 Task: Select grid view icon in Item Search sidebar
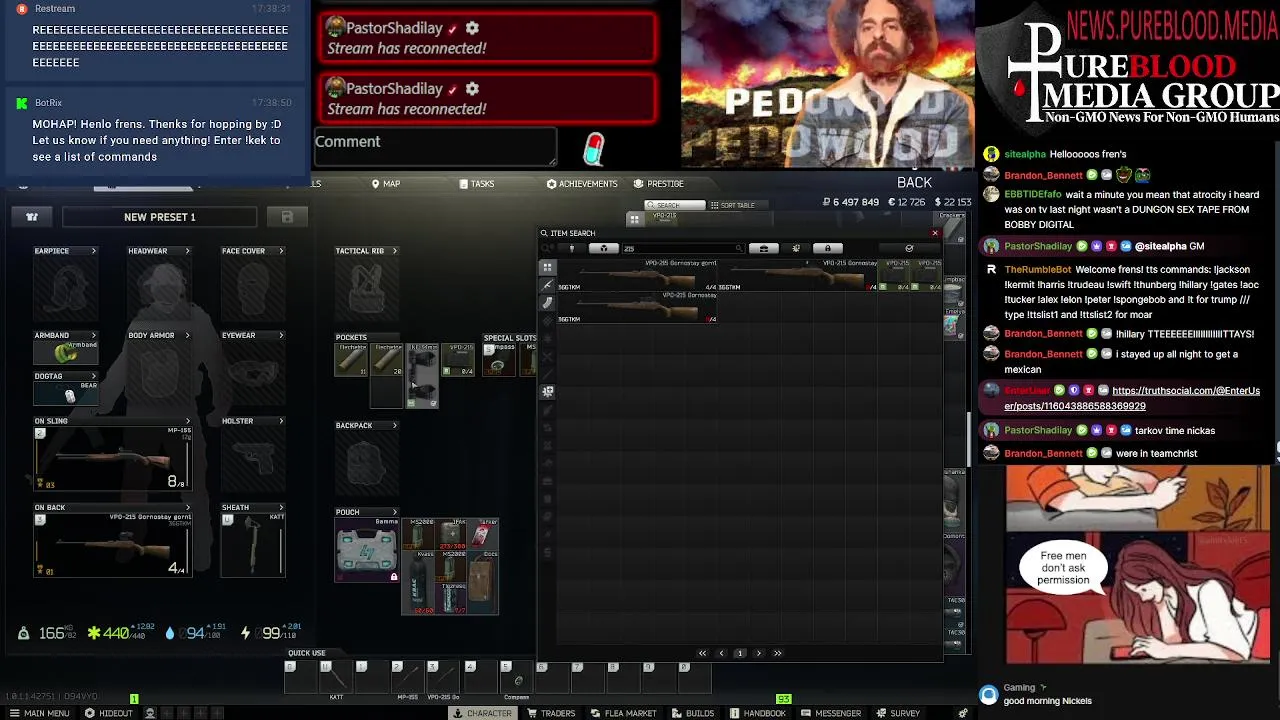click(x=547, y=267)
